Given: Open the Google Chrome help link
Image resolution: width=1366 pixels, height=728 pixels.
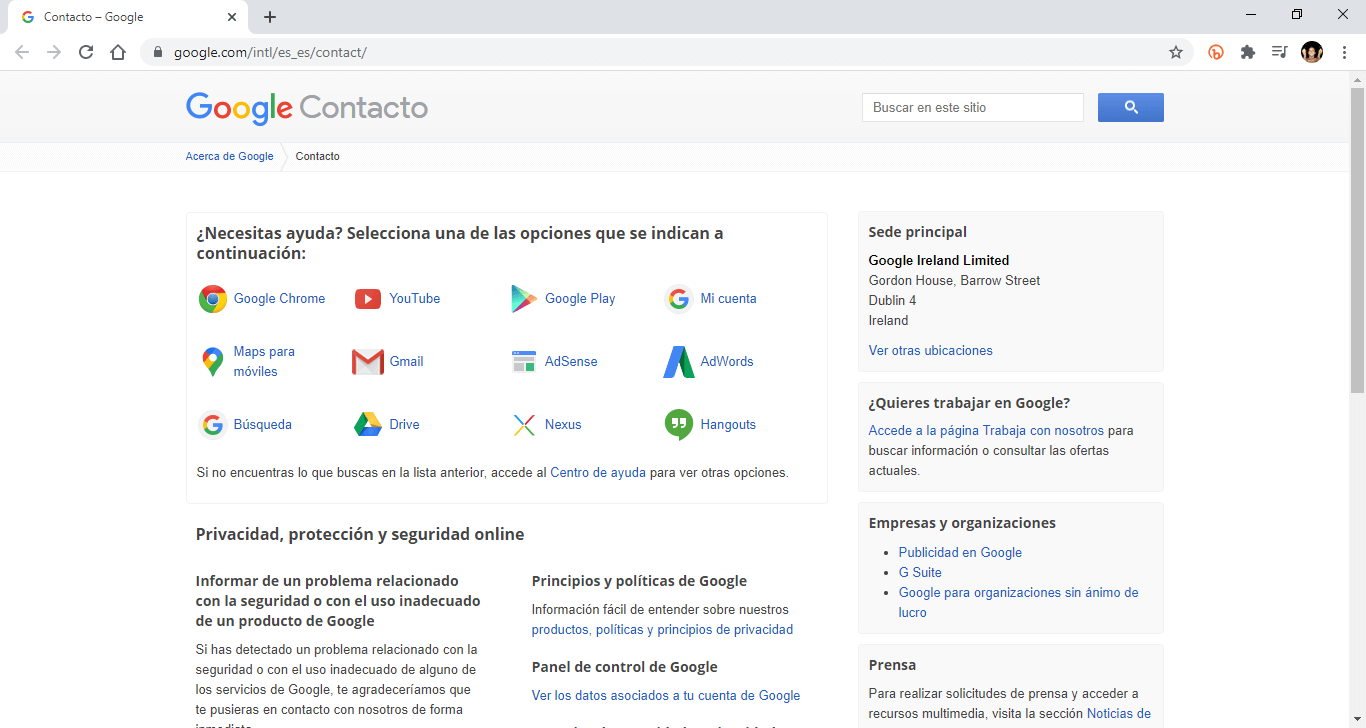Looking at the screenshot, I should tap(279, 299).
